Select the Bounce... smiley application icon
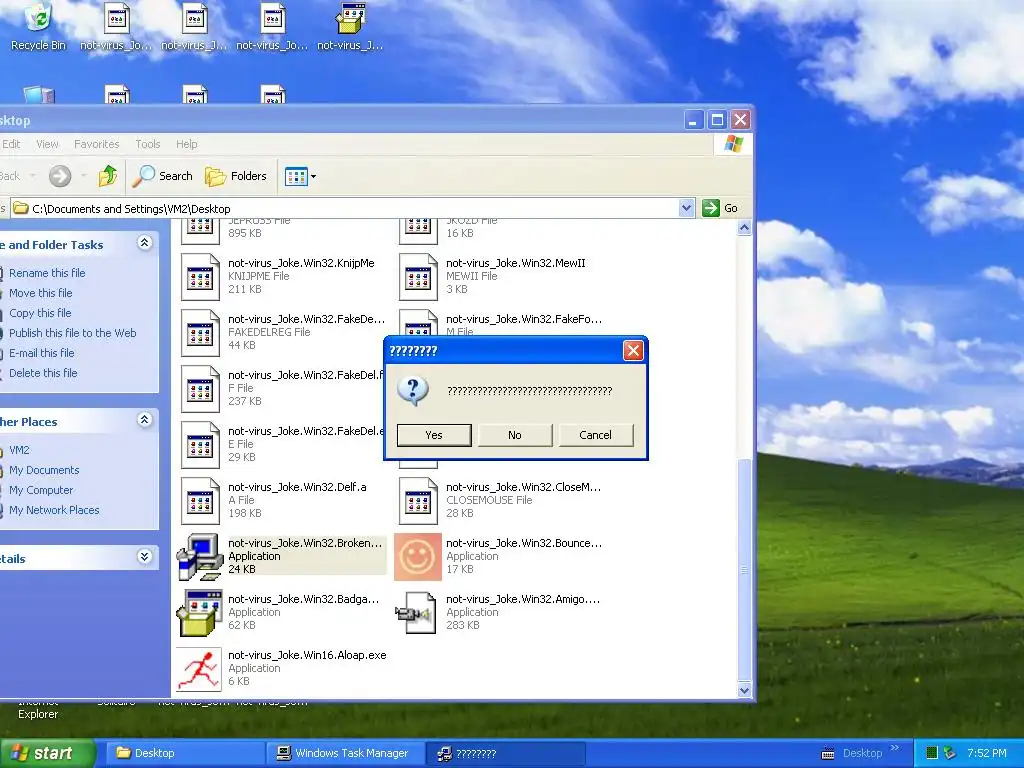This screenshot has width=1024, height=768. (x=418, y=557)
